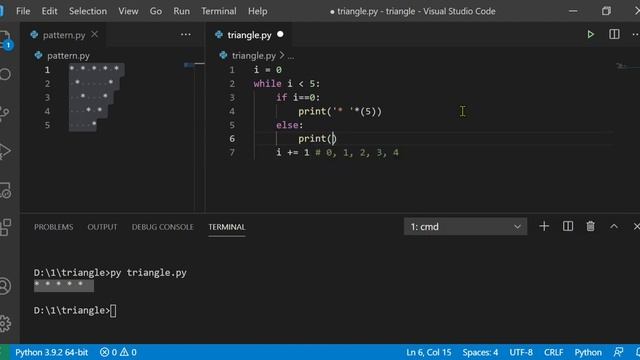This screenshot has height=360, width=640.
Task: Open Remote Explorer in activity bar
Action: (x=5, y=190)
